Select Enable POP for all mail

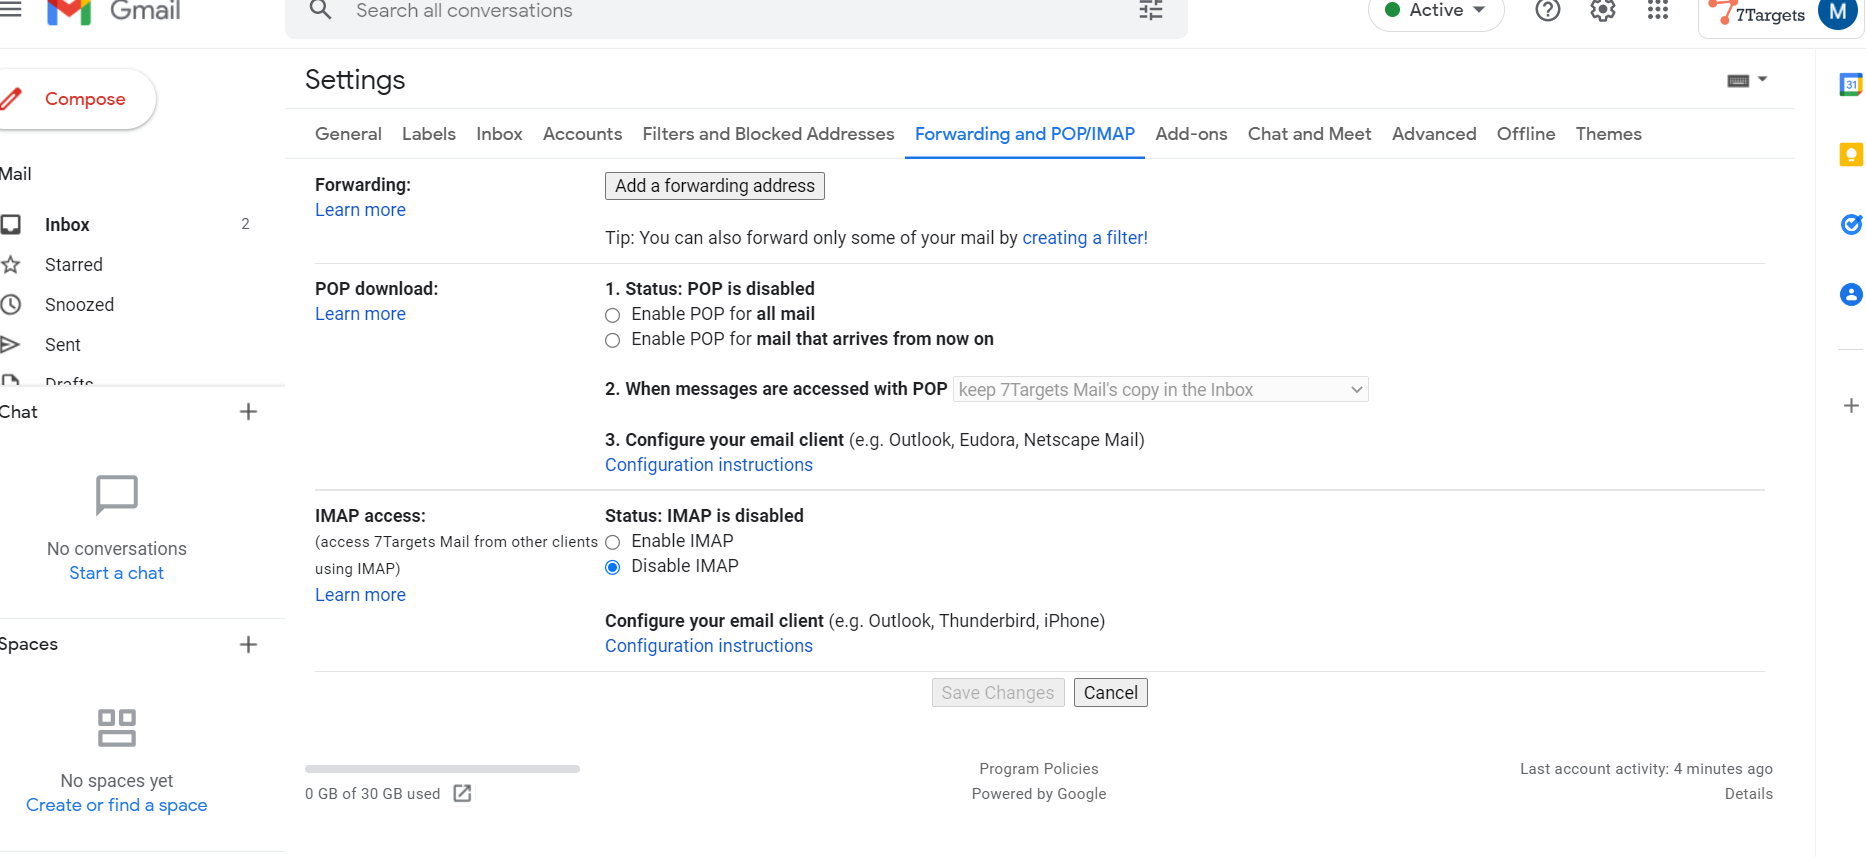[x=613, y=315]
